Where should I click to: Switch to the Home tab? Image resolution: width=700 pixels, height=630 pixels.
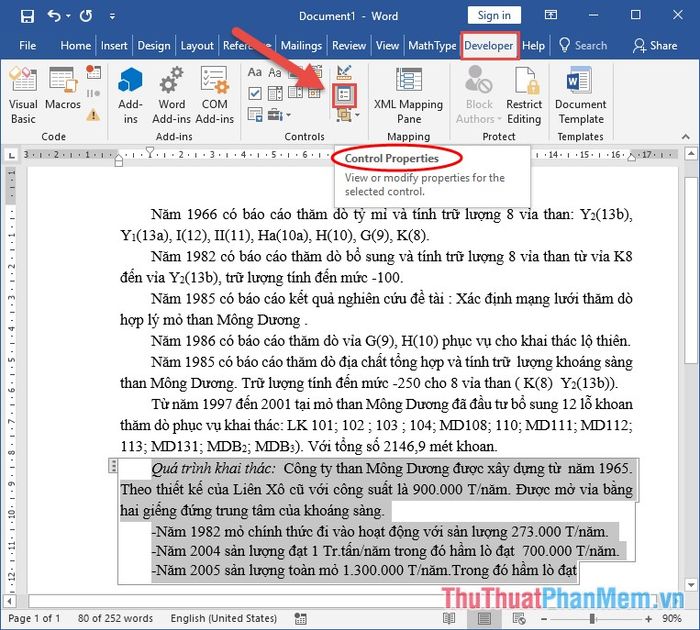tap(75, 46)
